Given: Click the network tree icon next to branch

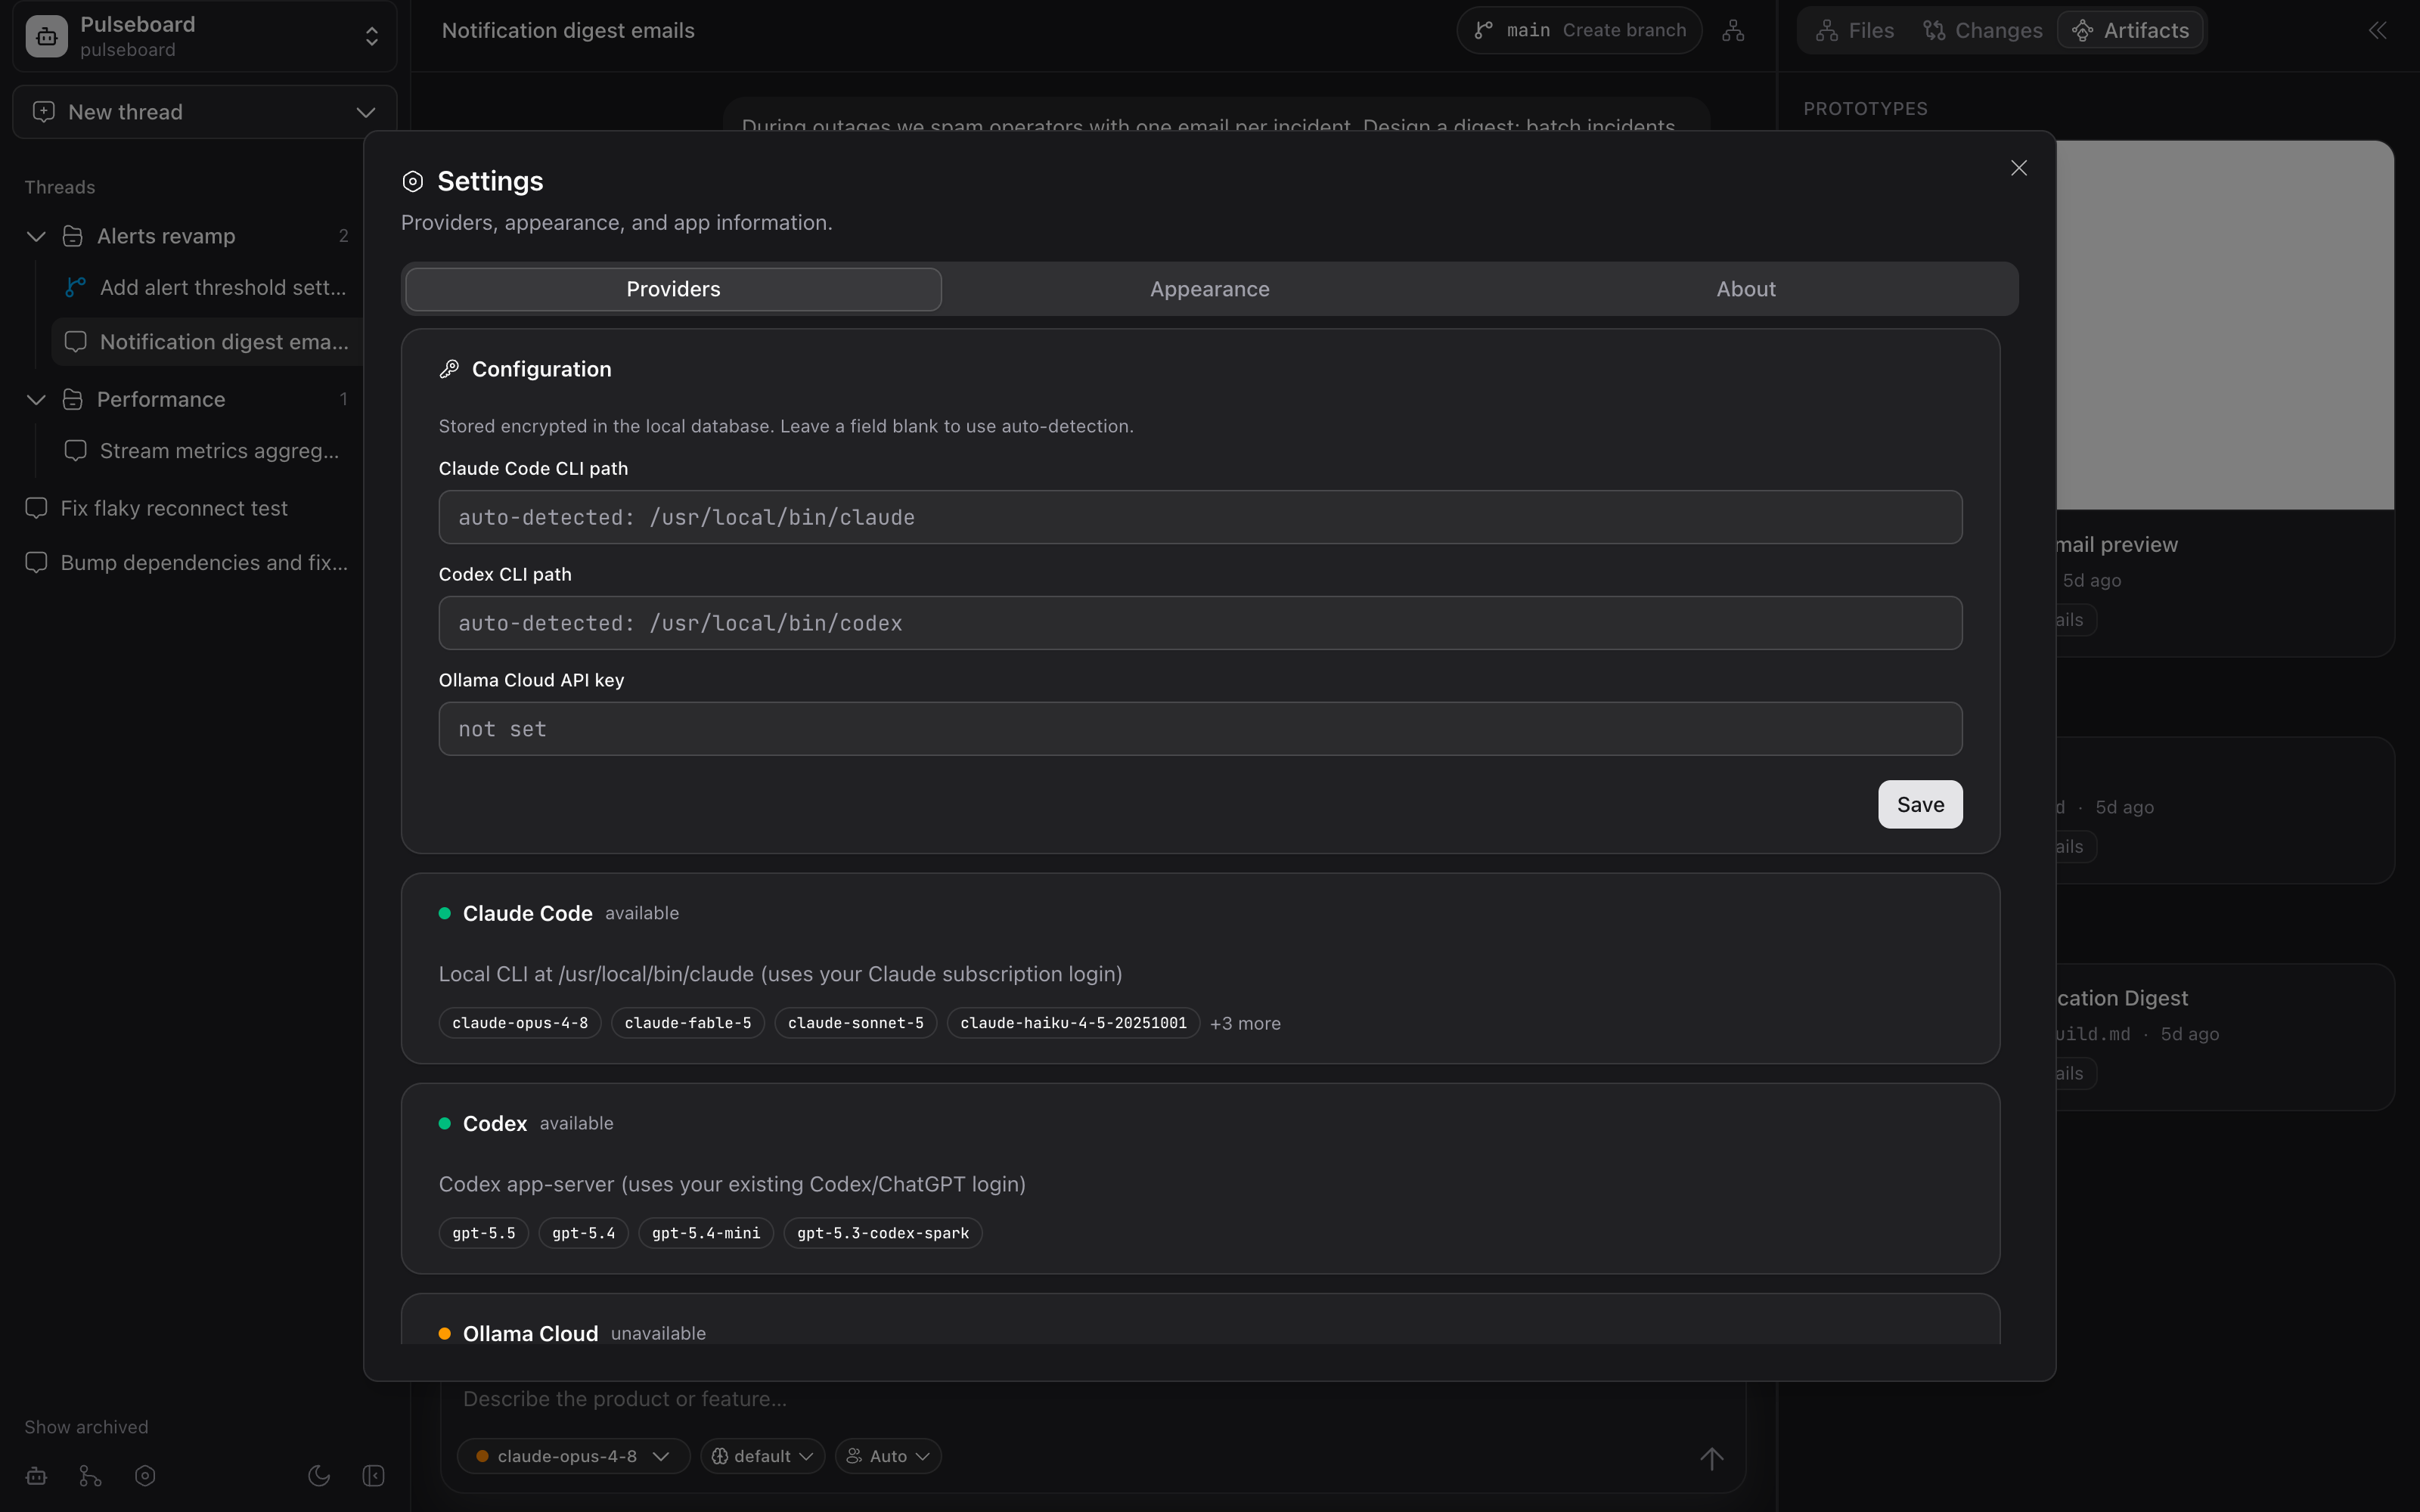Looking at the screenshot, I should pos(1733,31).
